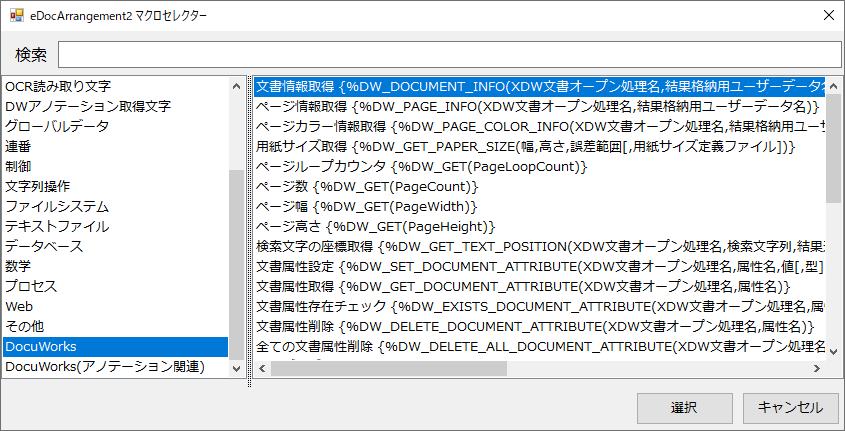Screen dimensions: 845x431
Task: Click the 選択 button
Action: coord(684,408)
